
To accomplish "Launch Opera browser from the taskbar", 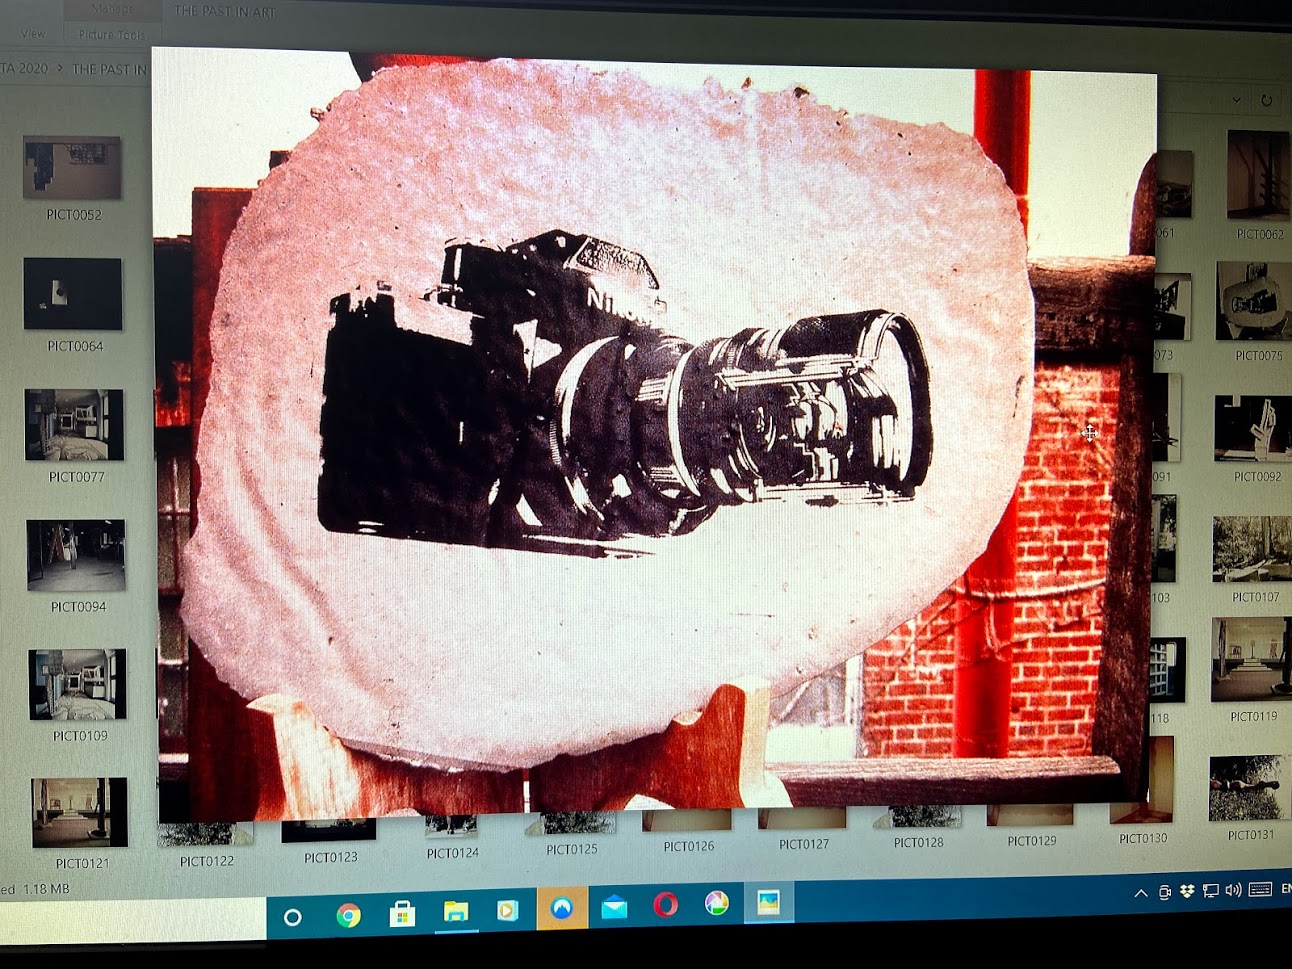I will coord(665,905).
